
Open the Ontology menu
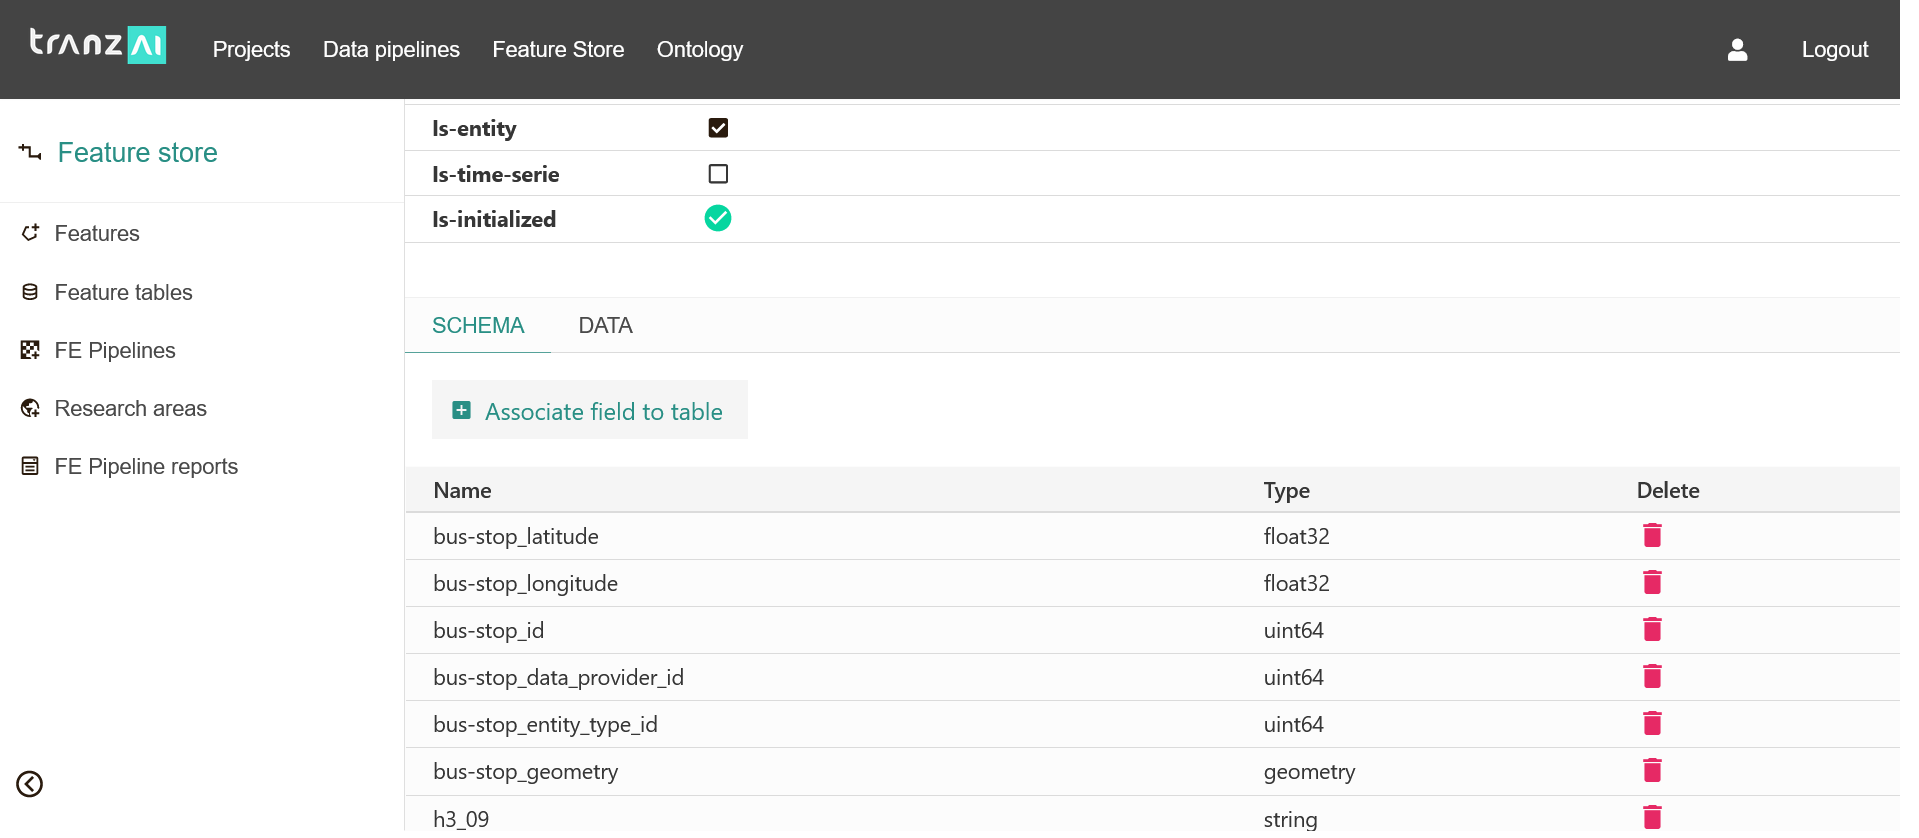pos(700,50)
